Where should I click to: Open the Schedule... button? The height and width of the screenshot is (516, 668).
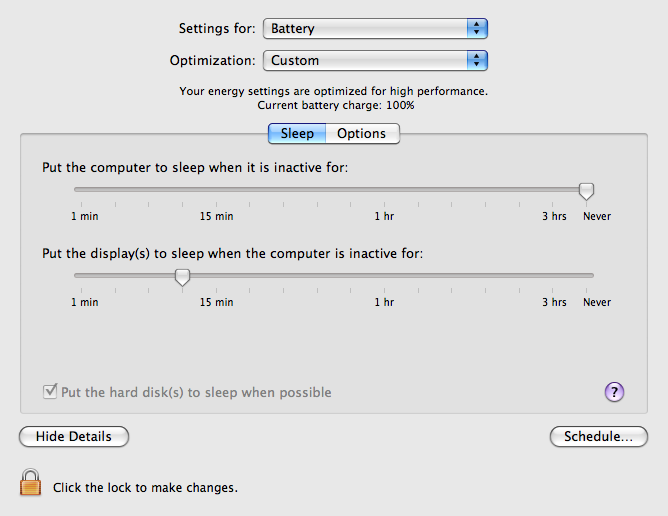[x=599, y=436]
